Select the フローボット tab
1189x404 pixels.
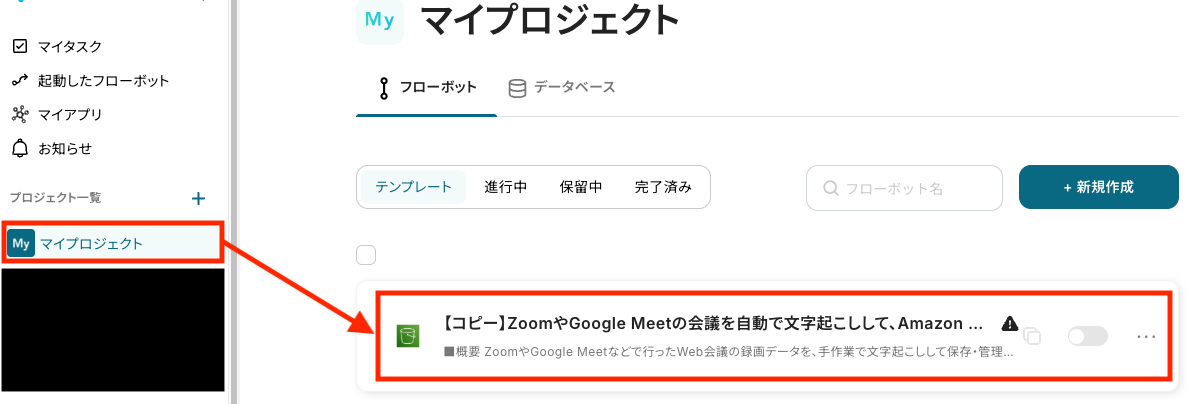427,87
